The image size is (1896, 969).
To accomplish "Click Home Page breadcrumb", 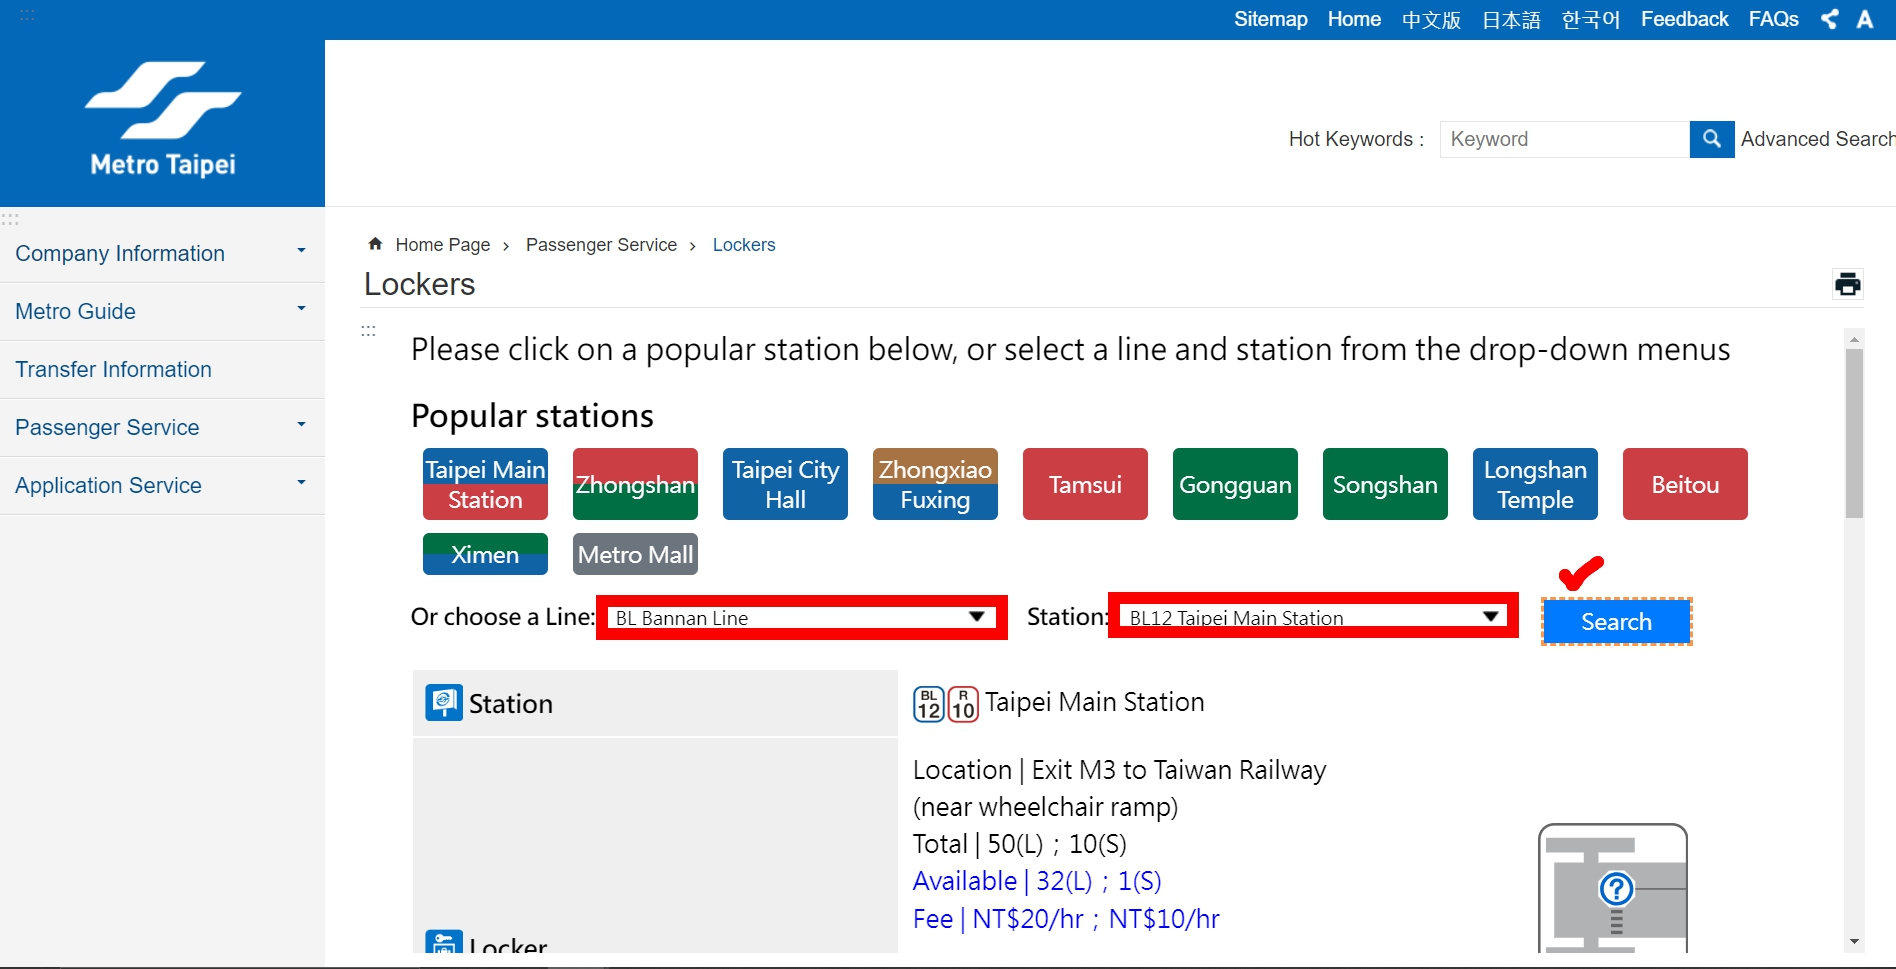I will tap(443, 245).
